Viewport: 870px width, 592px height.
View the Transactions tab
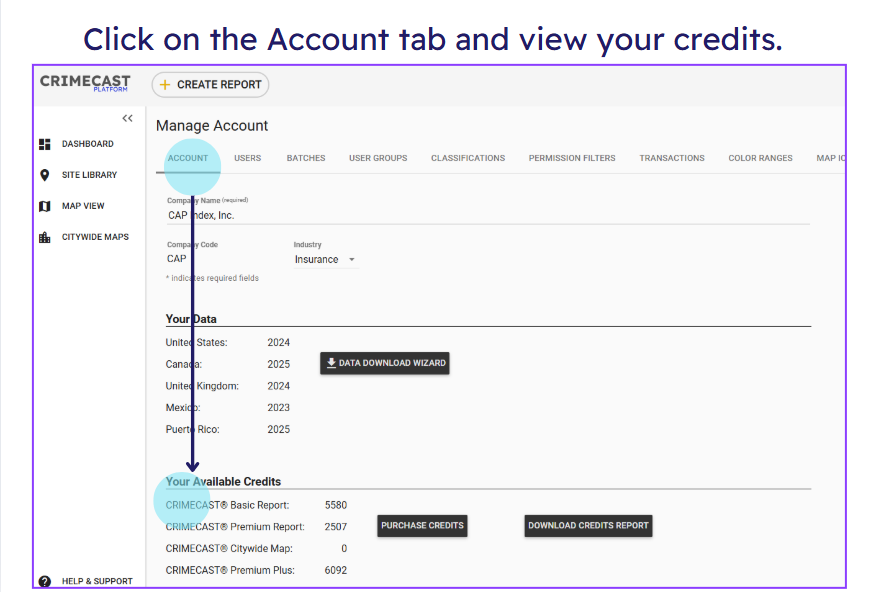pos(672,158)
